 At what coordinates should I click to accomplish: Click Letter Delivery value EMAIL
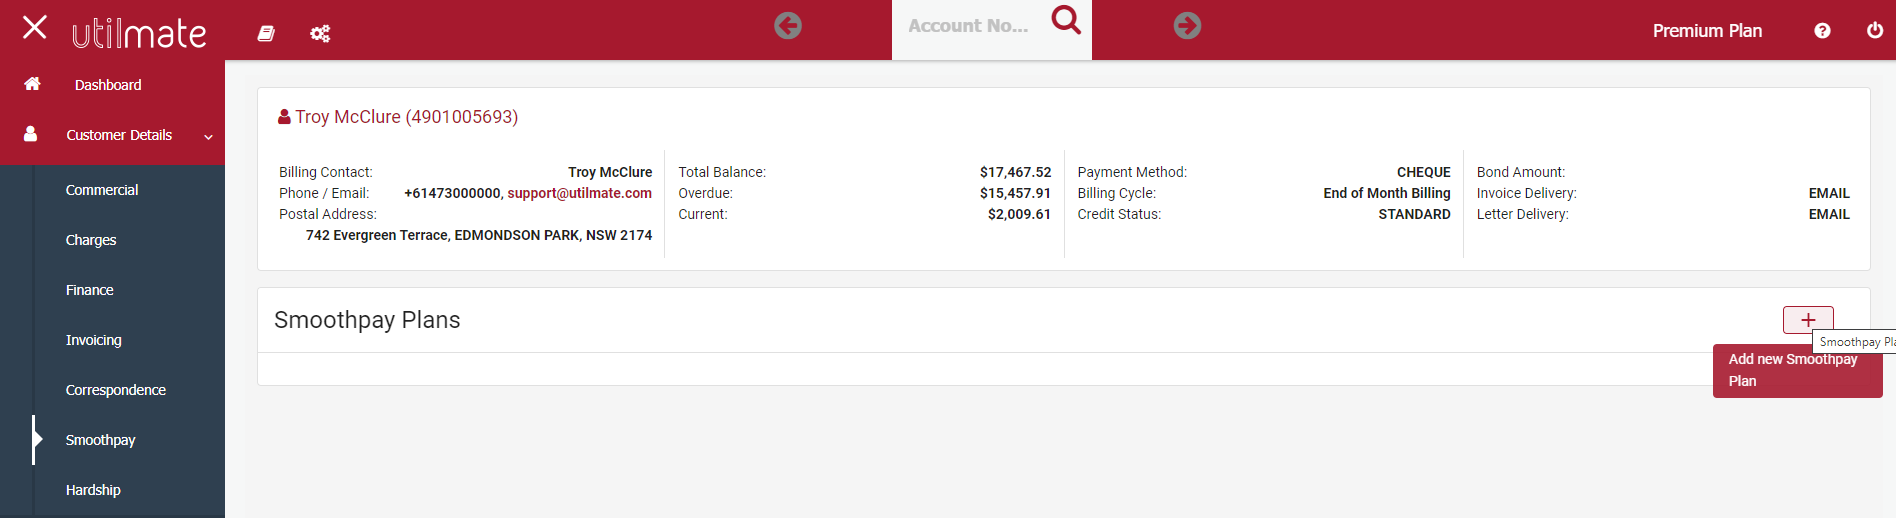(1829, 214)
